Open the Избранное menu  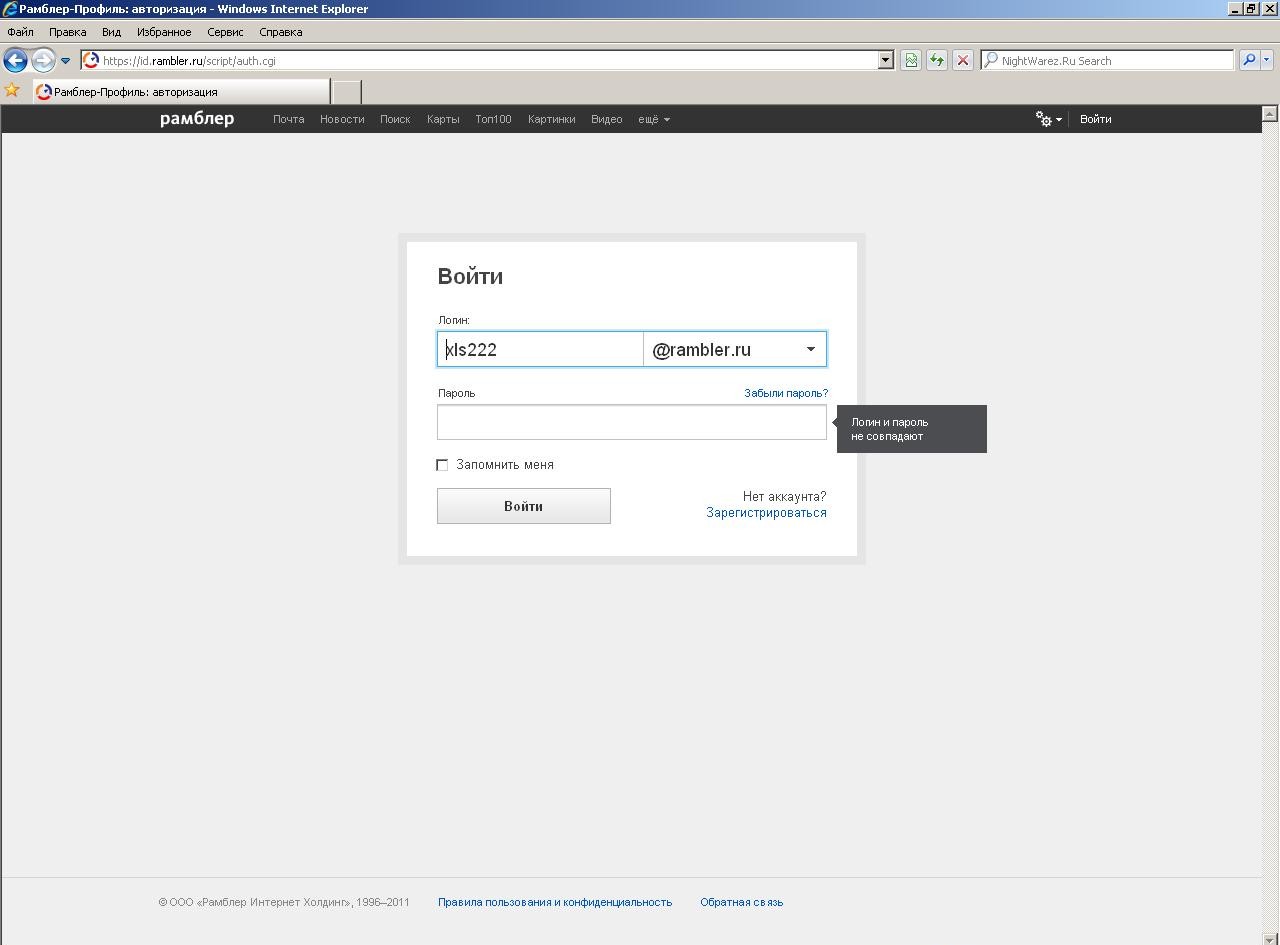164,32
